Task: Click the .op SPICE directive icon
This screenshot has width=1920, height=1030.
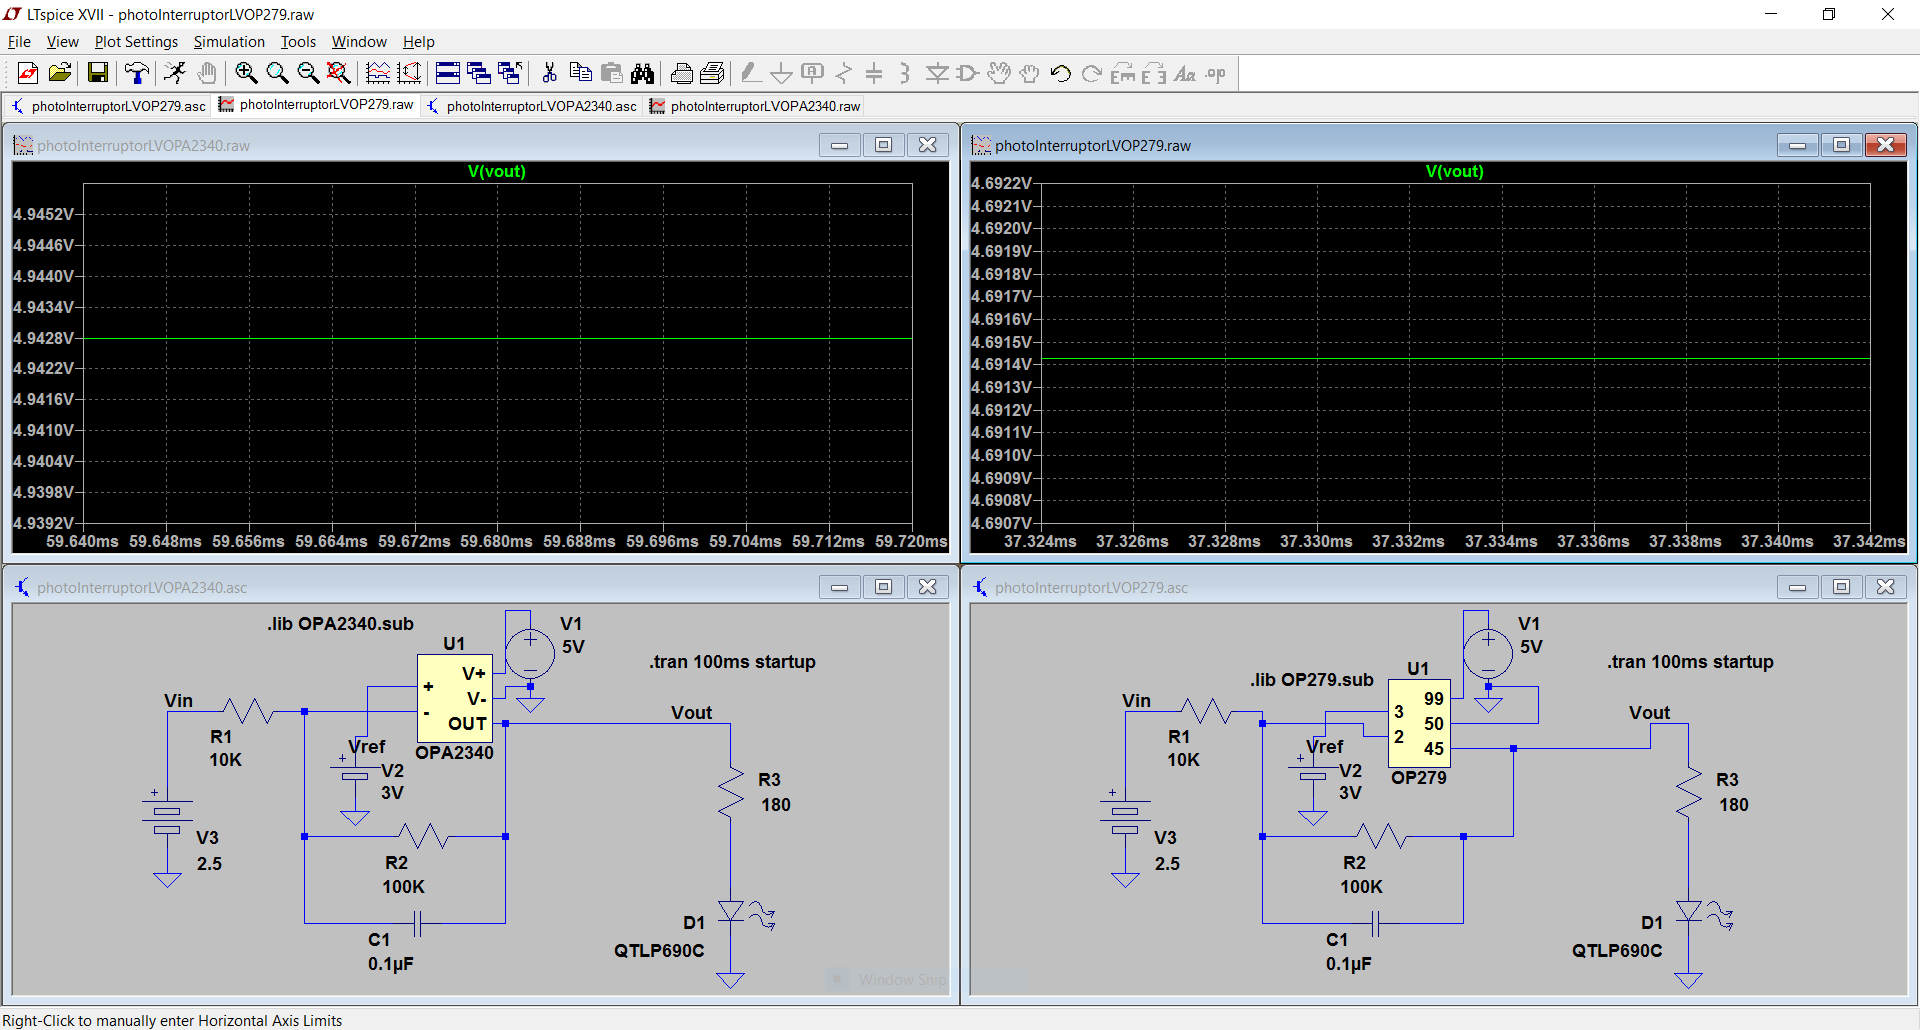Action: tap(1216, 73)
